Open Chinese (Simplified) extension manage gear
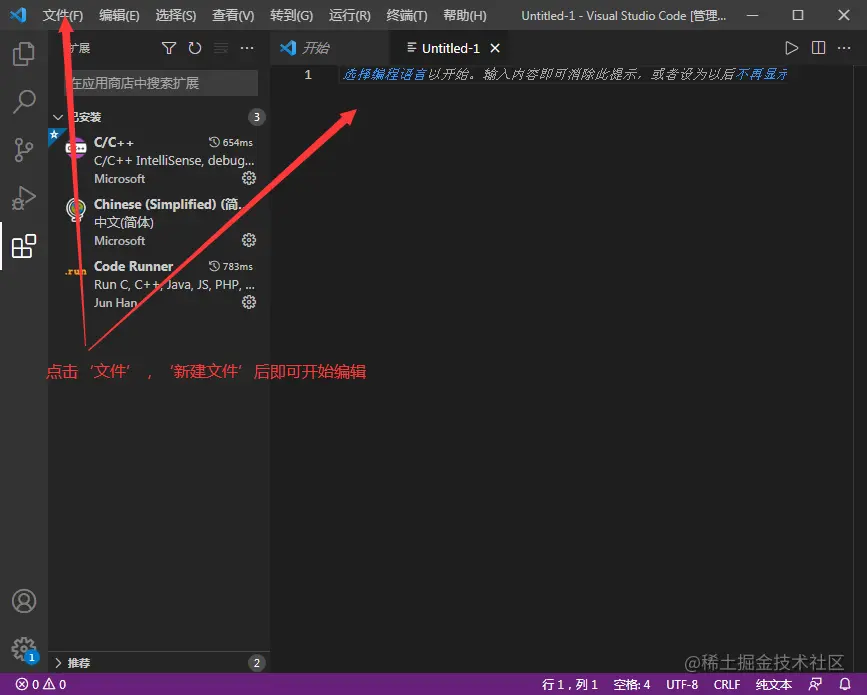The image size is (867, 695). point(249,240)
